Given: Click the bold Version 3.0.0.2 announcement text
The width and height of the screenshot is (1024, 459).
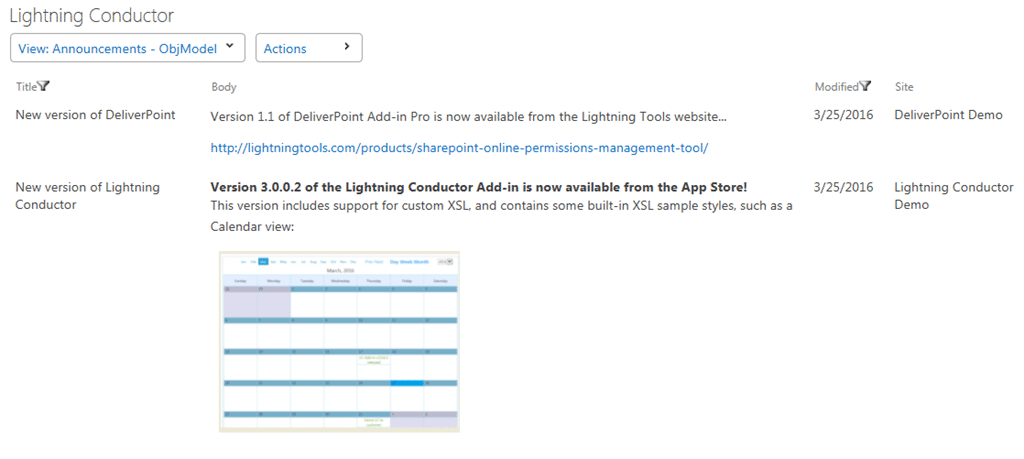Looking at the screenshot, I should (x=479, y=187).
